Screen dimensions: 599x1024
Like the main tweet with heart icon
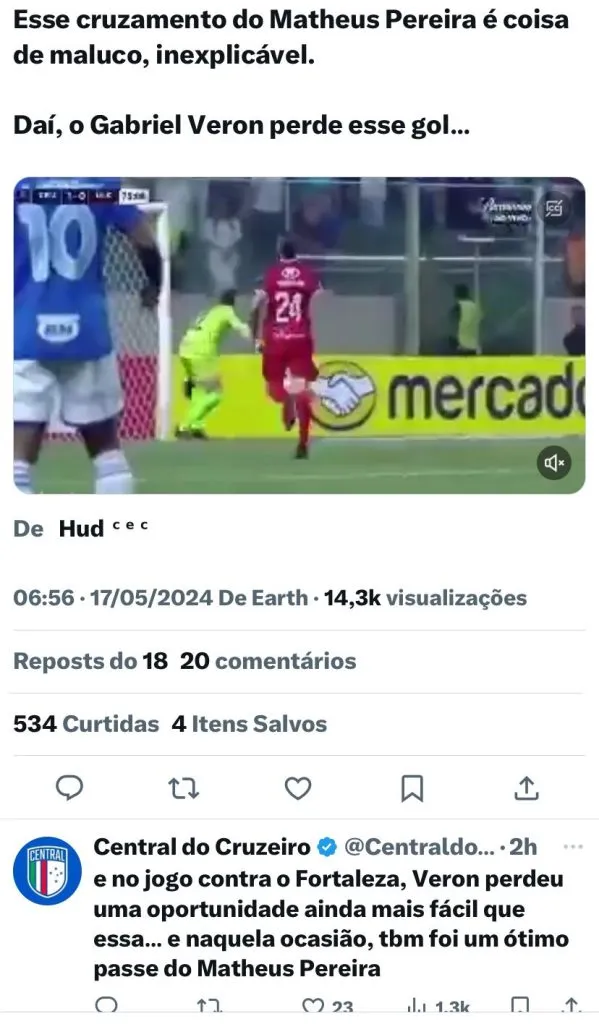click(298, 788)
